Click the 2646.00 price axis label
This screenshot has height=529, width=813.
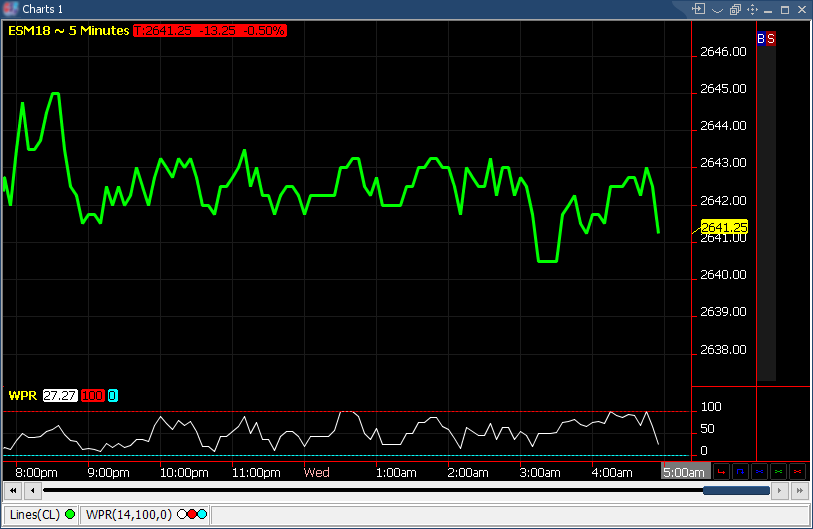[x=723, y=51]
